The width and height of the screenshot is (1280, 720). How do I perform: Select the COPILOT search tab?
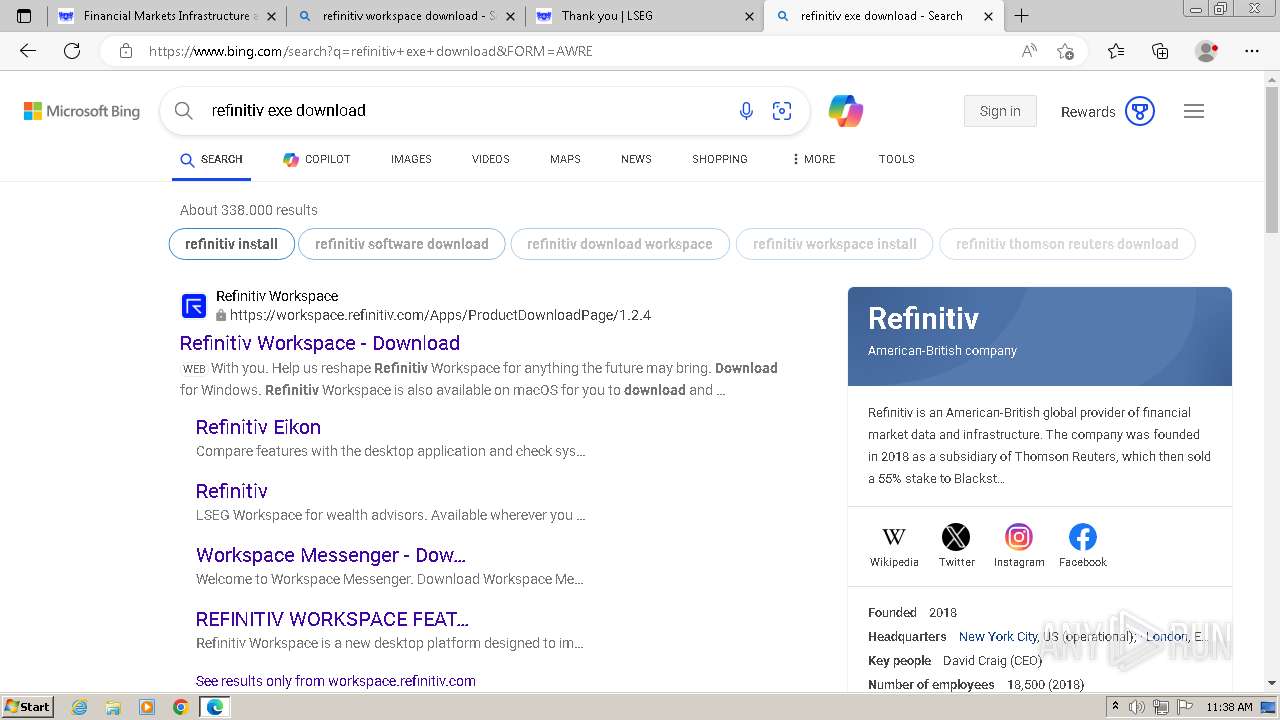pos(317,159)
